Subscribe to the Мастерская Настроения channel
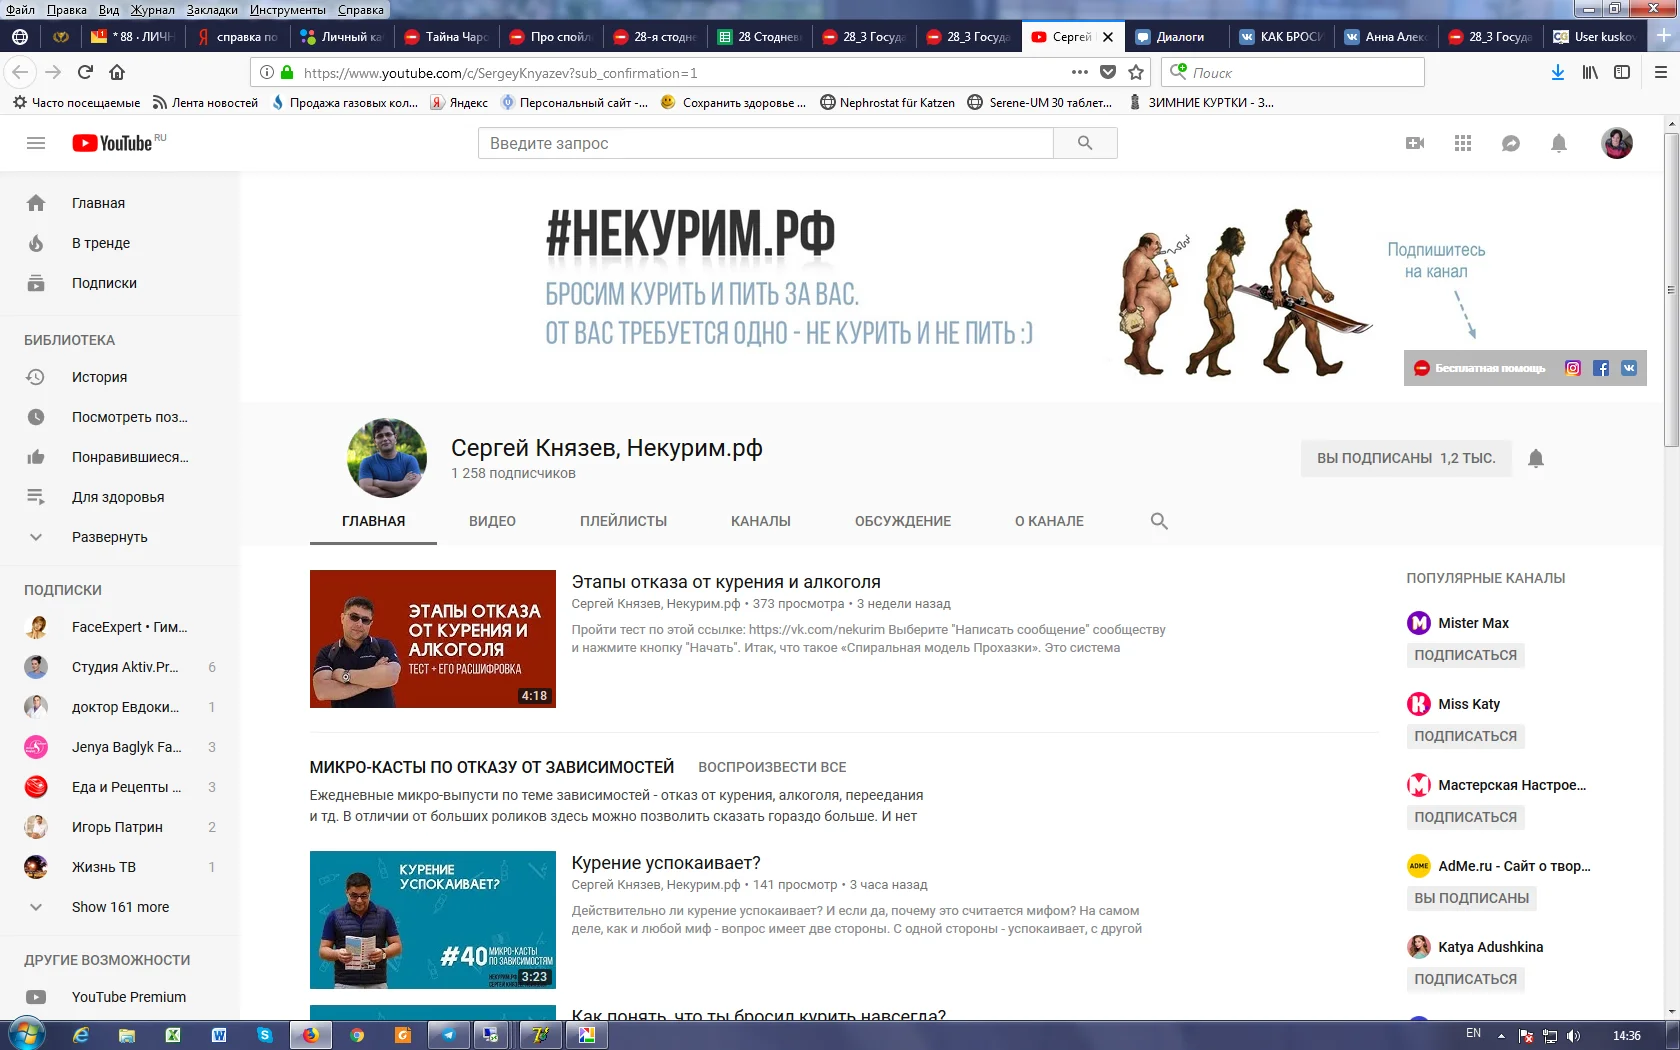This screenshot has height=1050, width=1680. pyautogui.click(x=1465, y=817)
